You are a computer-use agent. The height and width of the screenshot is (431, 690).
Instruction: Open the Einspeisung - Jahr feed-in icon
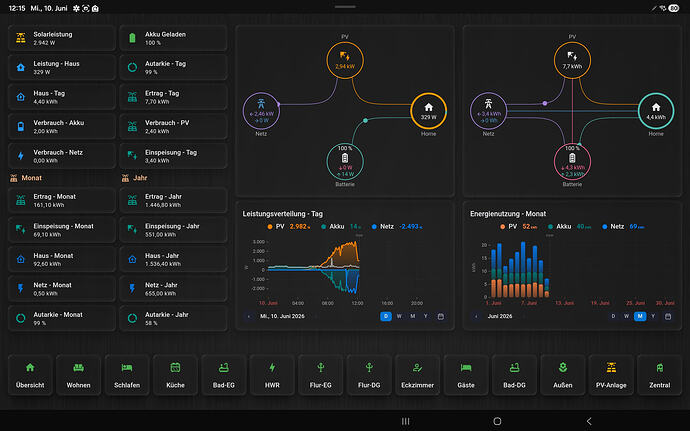pyautogui.click(x=132, y=230)
